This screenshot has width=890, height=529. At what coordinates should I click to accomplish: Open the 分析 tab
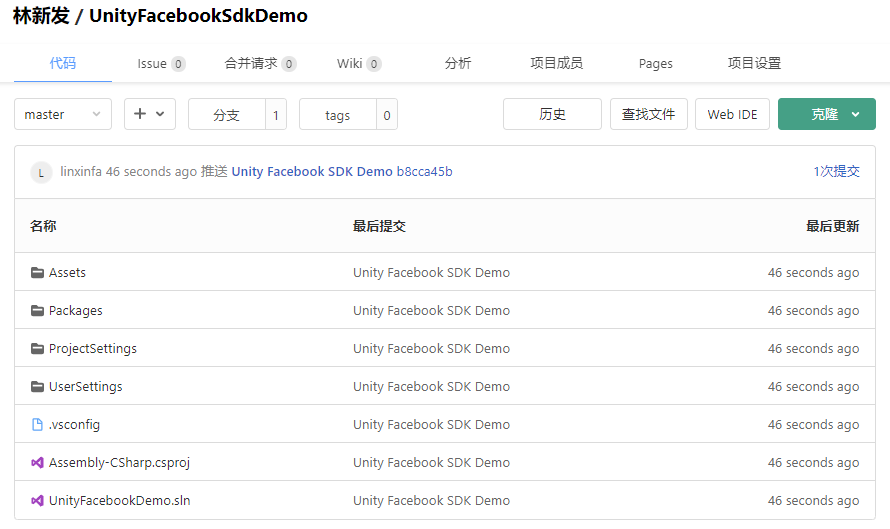[457, 63]
